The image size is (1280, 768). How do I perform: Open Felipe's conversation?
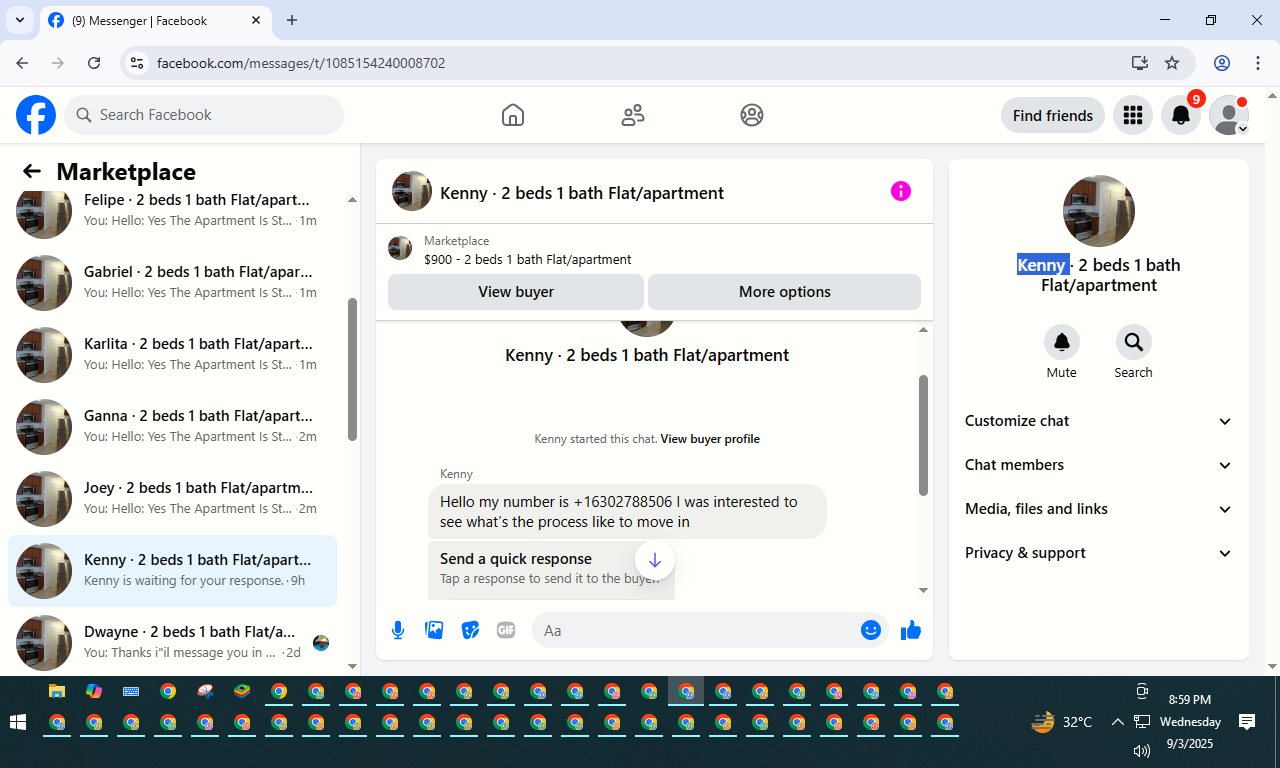(172, 209)
